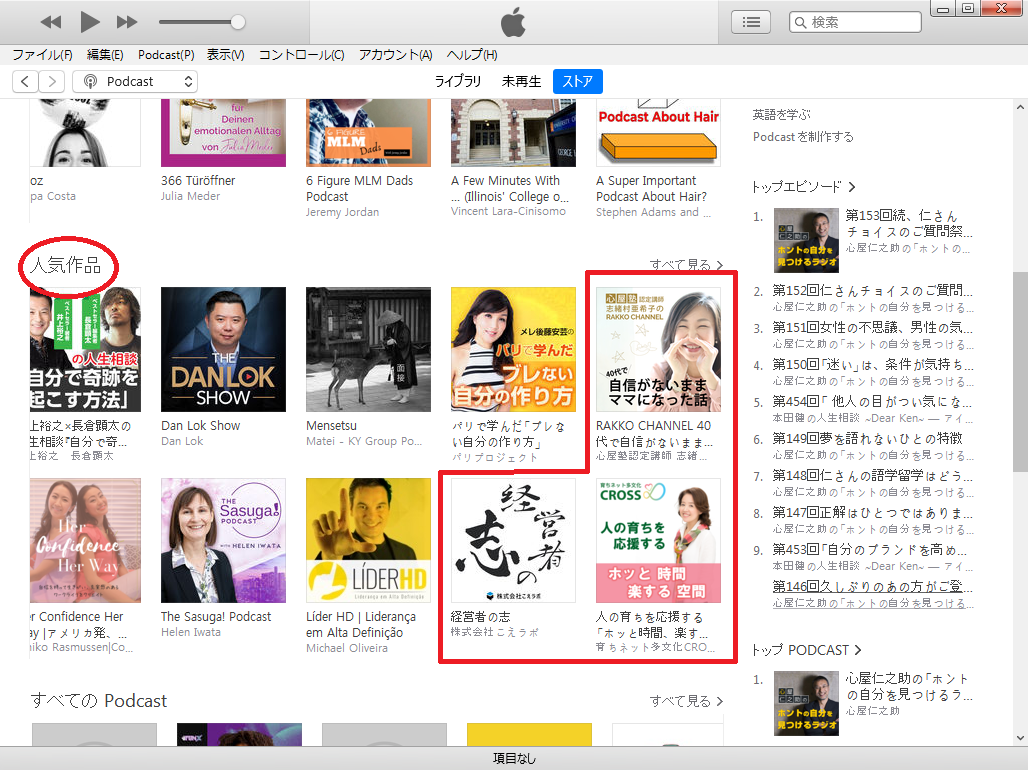Click the scrollbar down arrow
The height and width of the screenshot is (770, 1028).
1020,738
